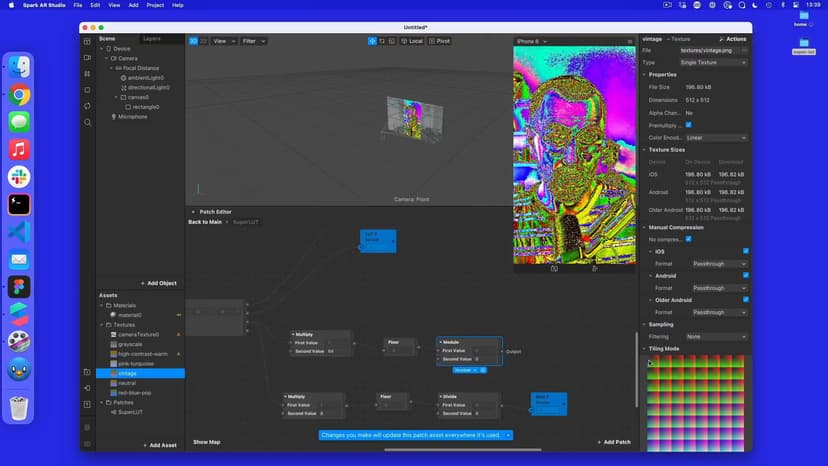The image size is (828, 466).
Task: Click the video camera icon in left toolbar
Action: (87, 58)
